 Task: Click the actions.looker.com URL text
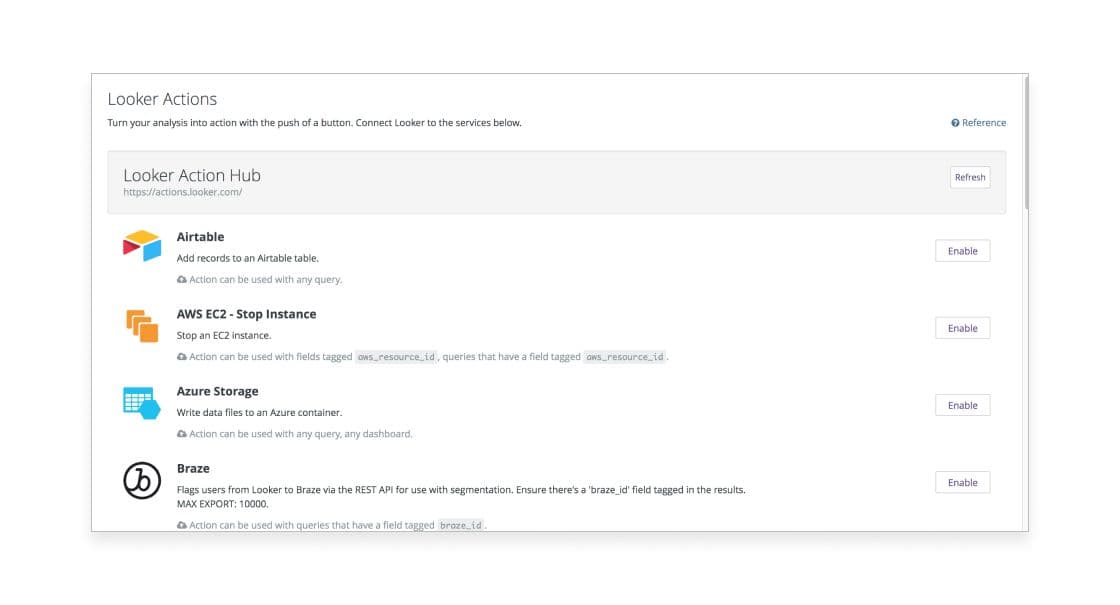pyautogui.click(x=182, y=192)
